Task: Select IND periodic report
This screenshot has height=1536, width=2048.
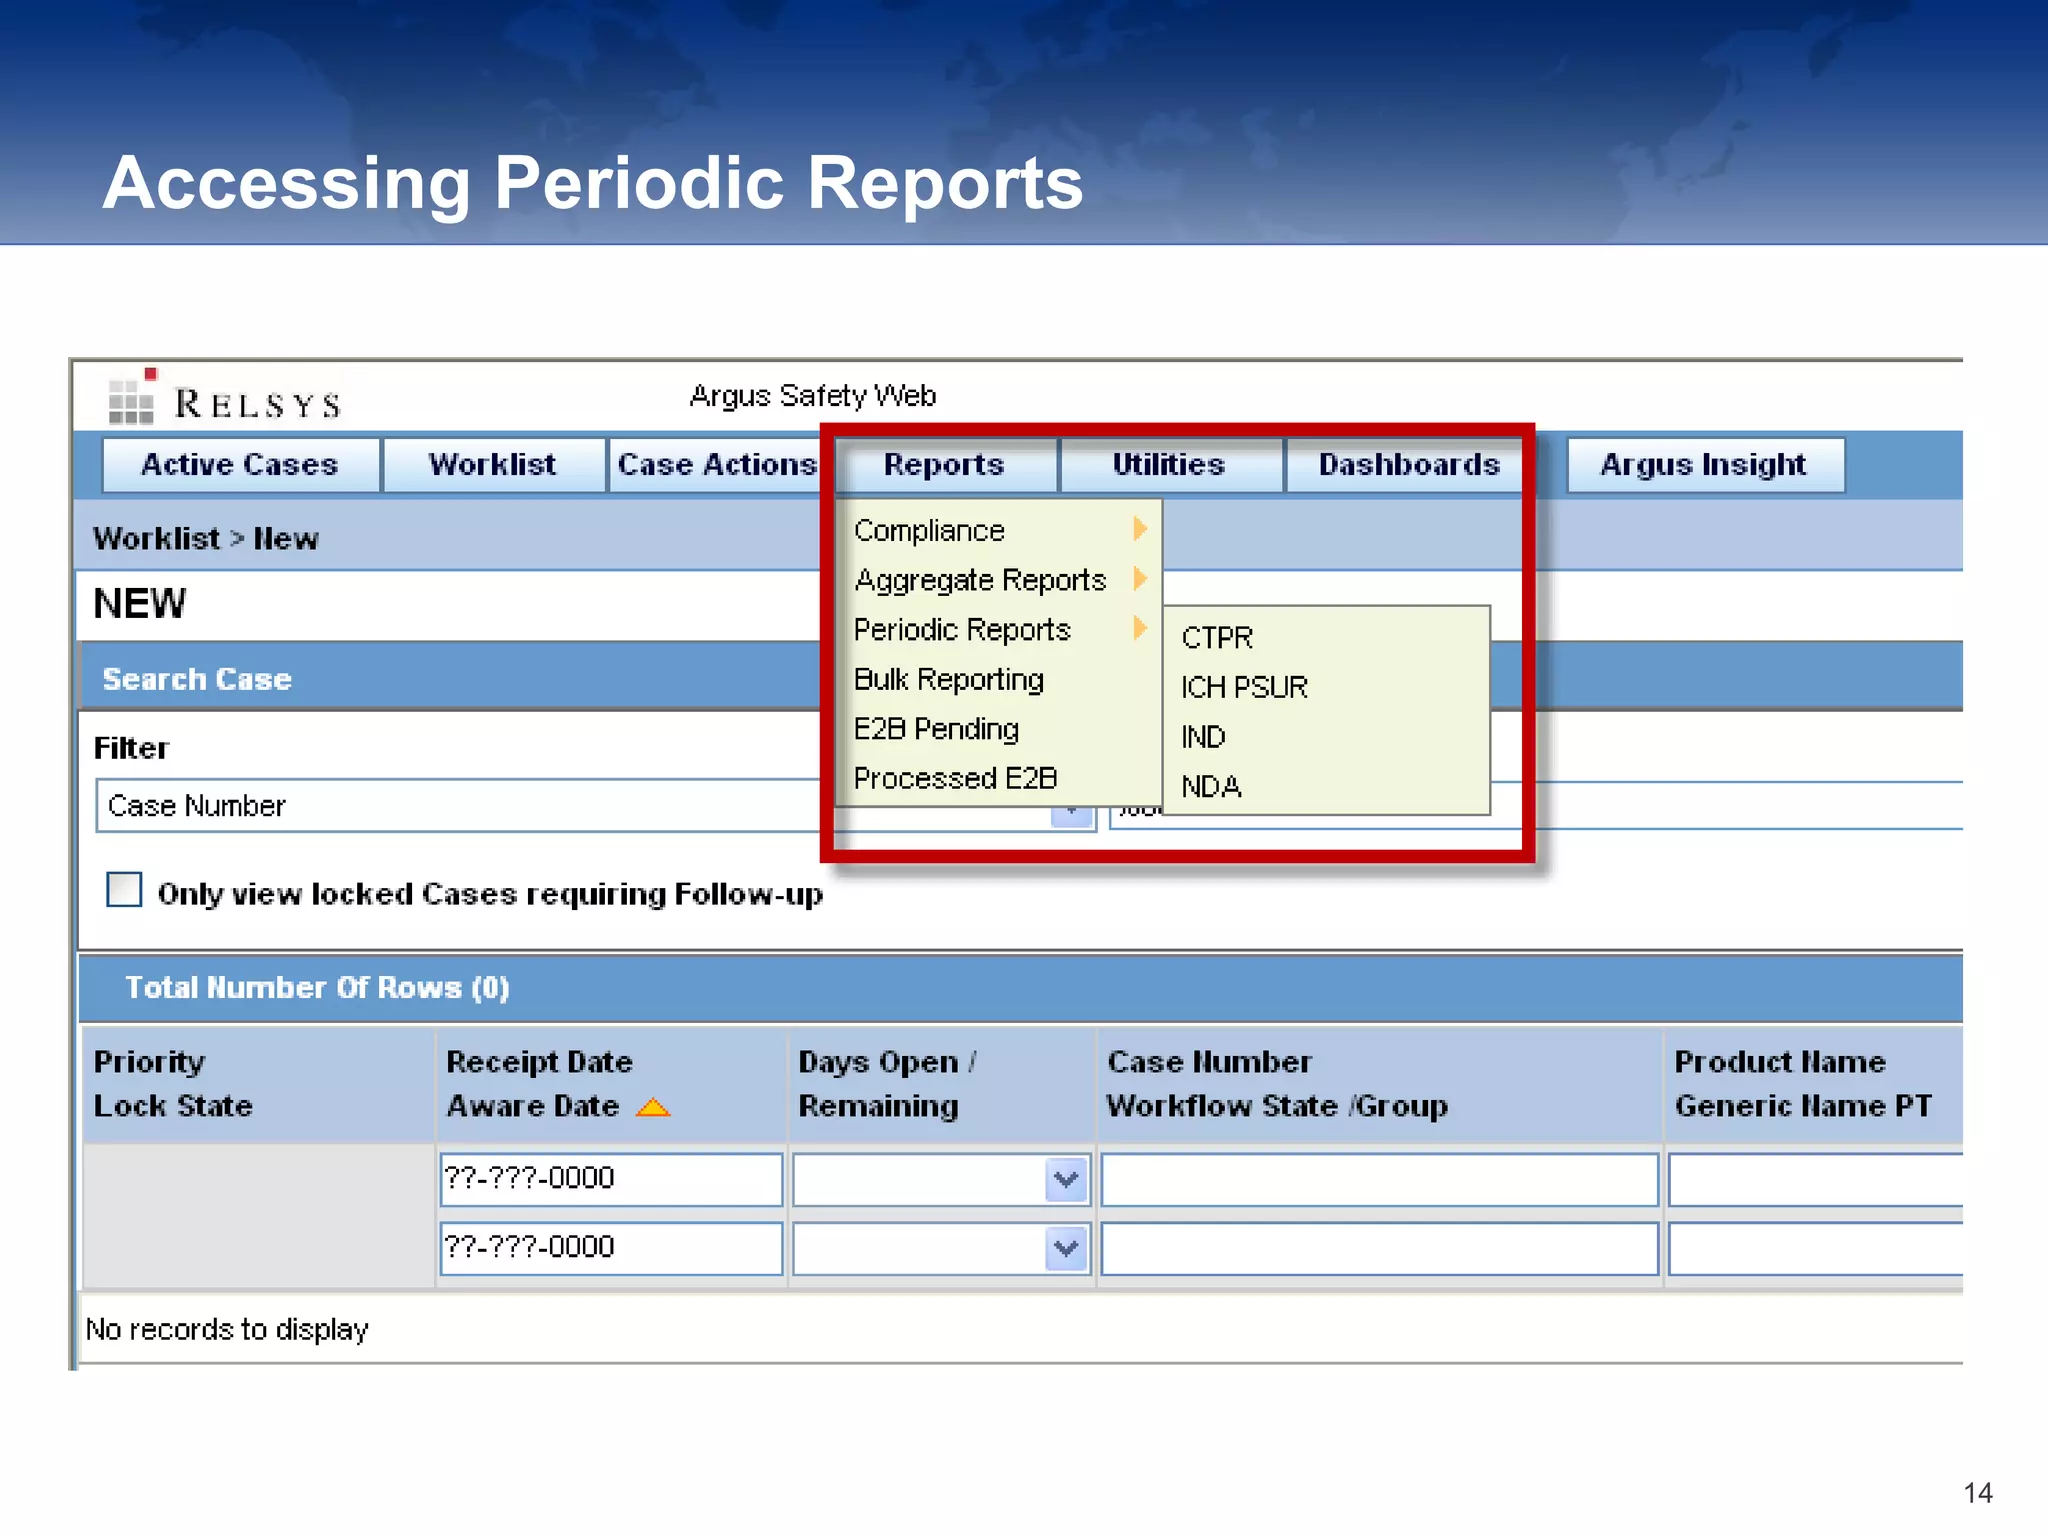Action: point(1326,737)
